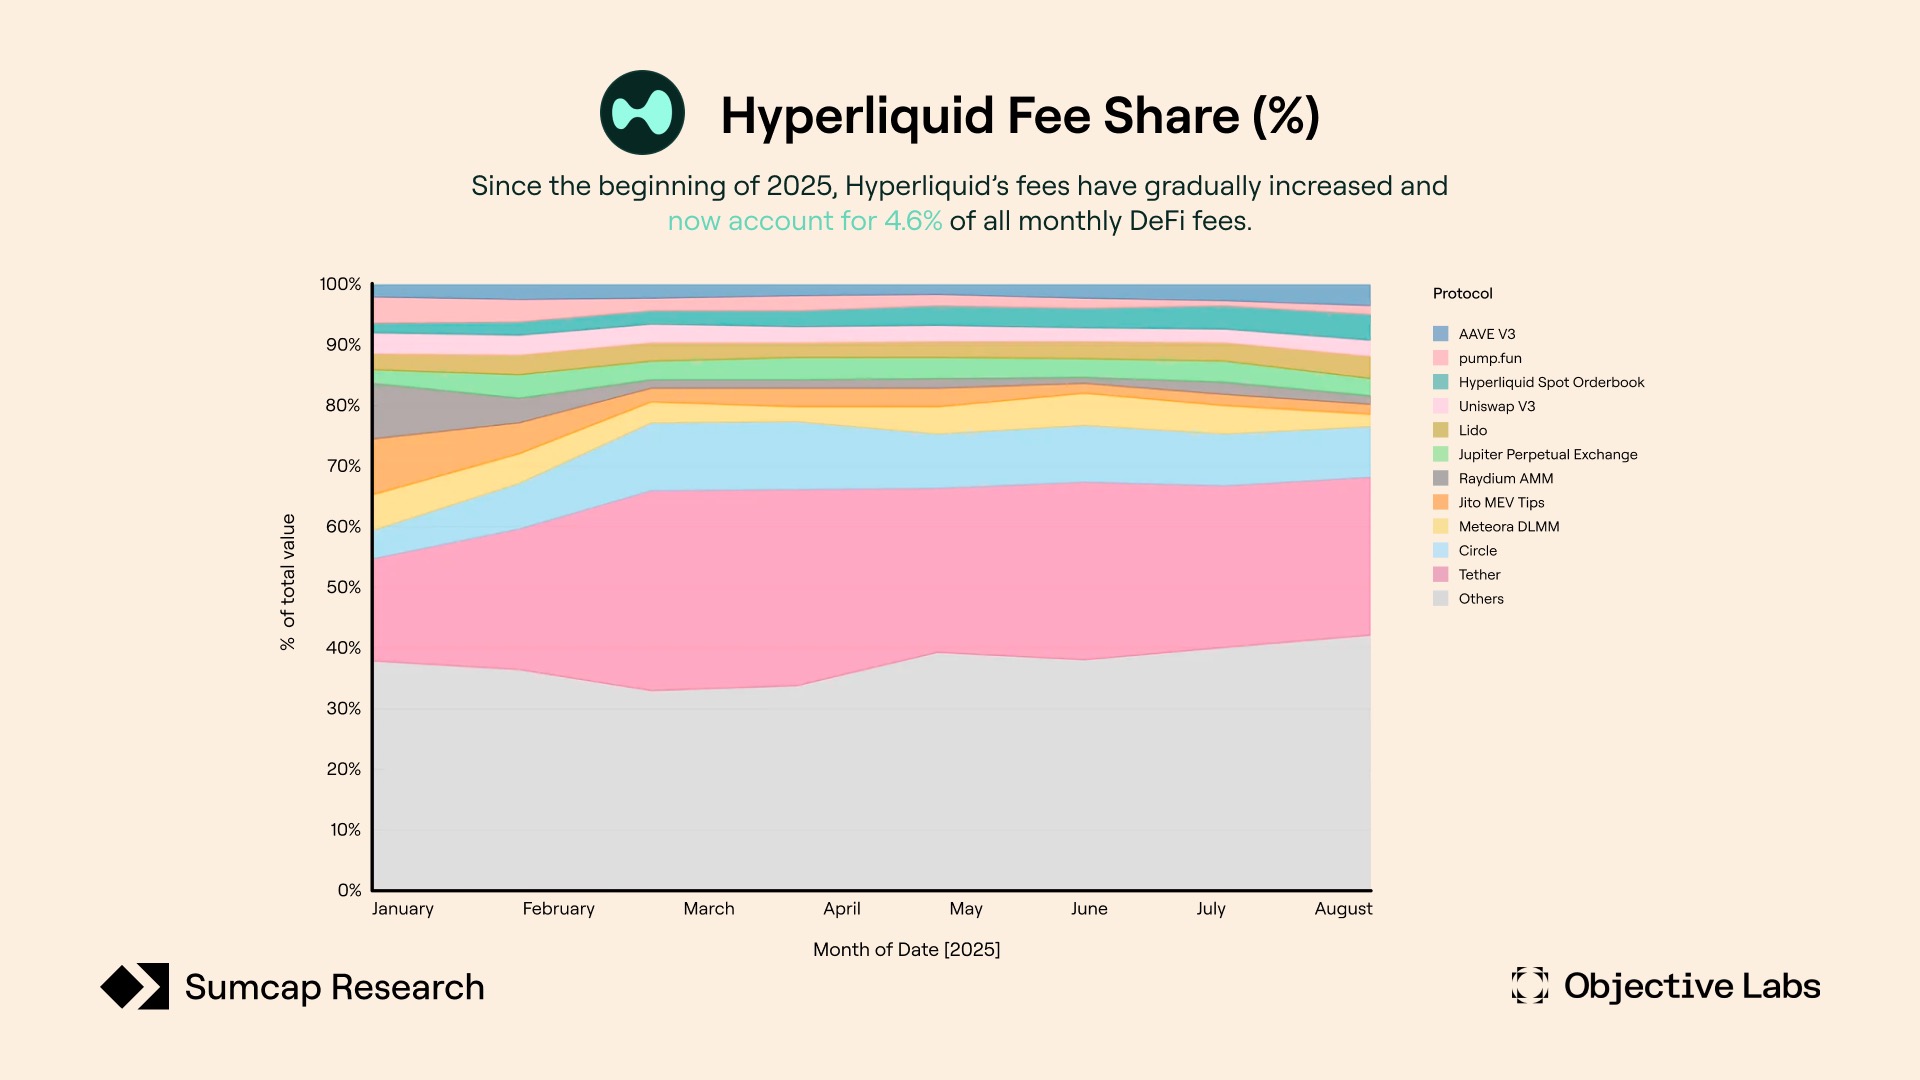1920x1080 pixels.
Task: Click the Sumcap Research diamond logo
Action: [x=135, y=987]
